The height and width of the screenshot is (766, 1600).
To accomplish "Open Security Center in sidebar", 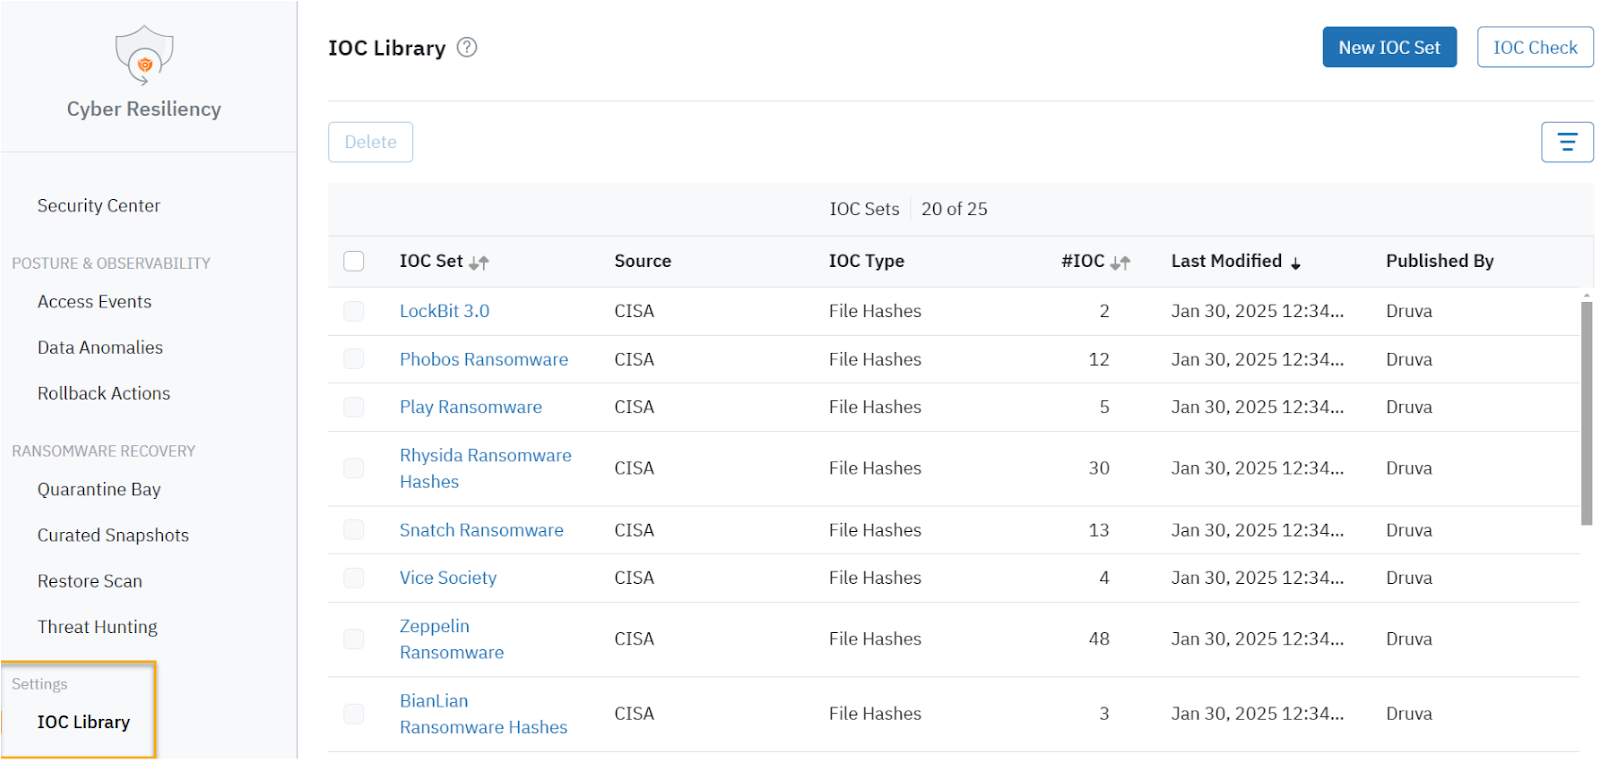I will 98,205.
